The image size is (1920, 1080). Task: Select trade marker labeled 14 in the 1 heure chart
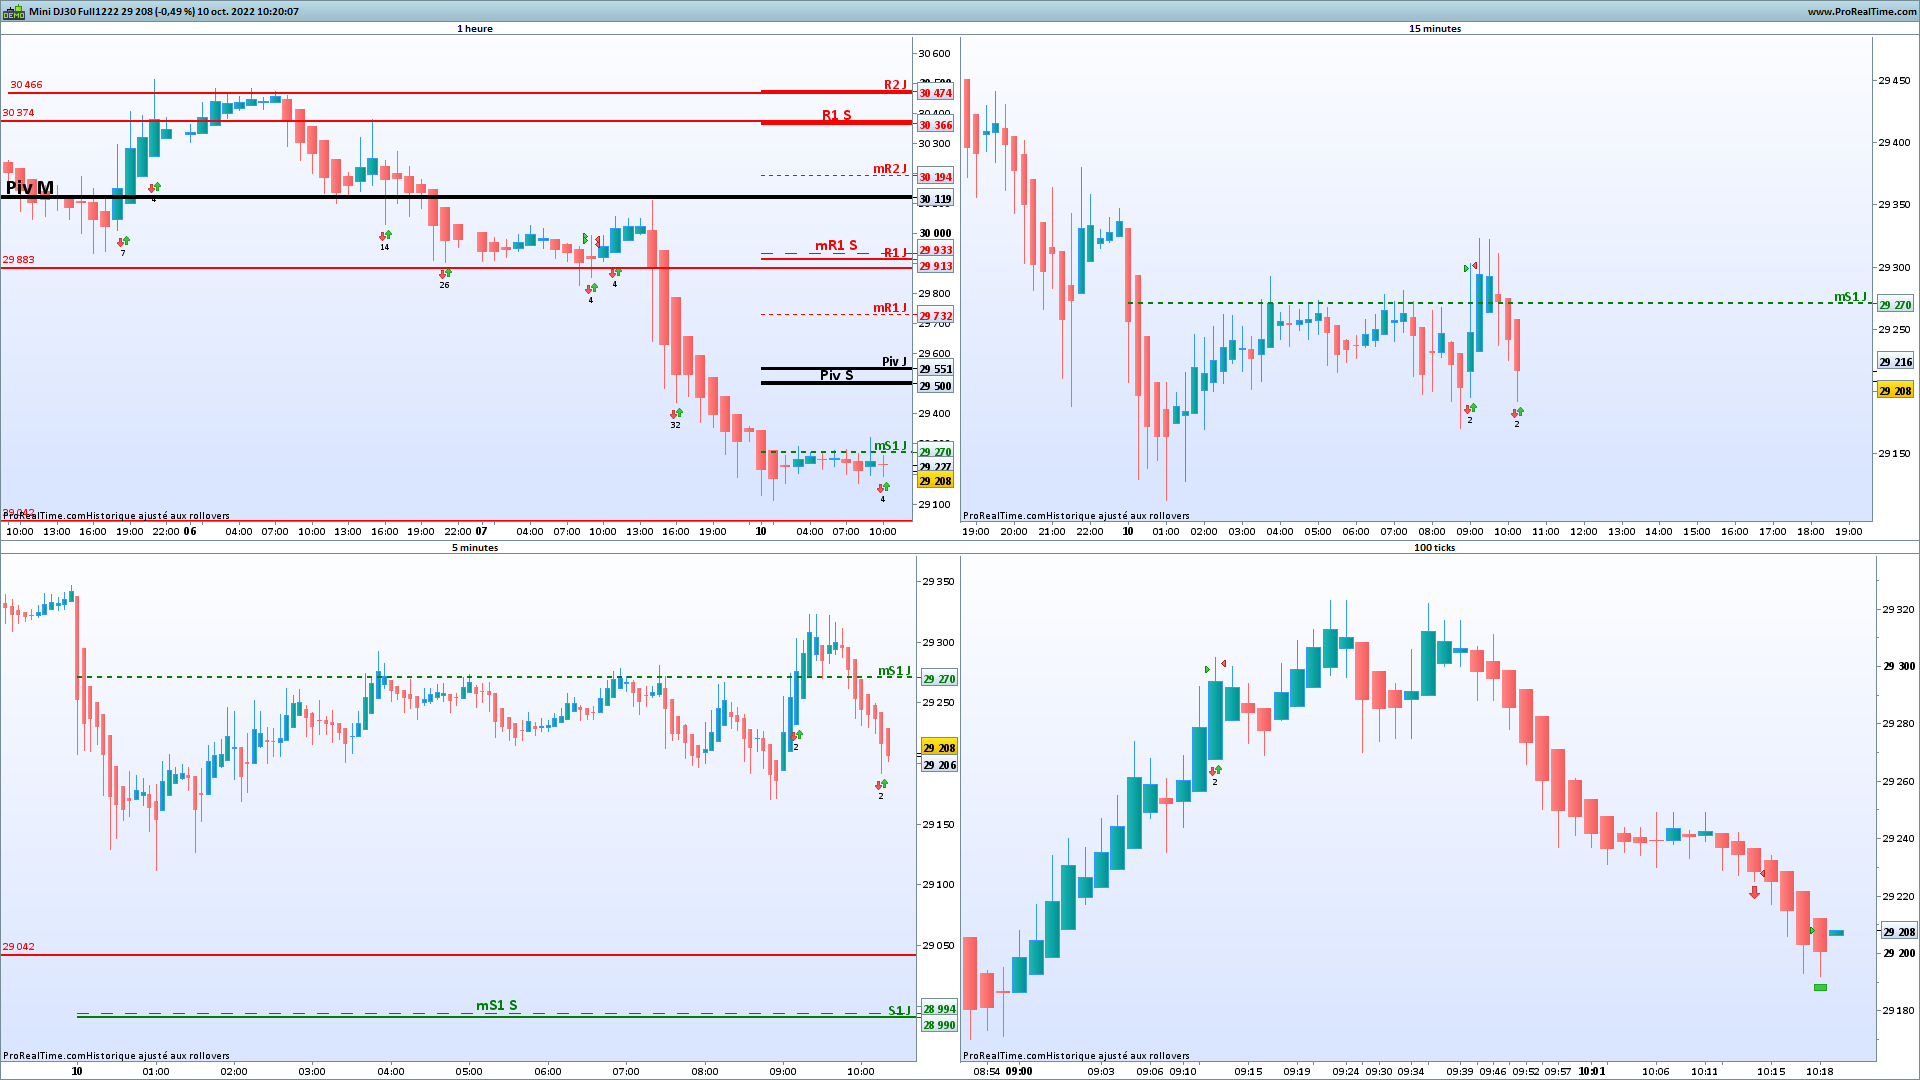click(385, 237)
